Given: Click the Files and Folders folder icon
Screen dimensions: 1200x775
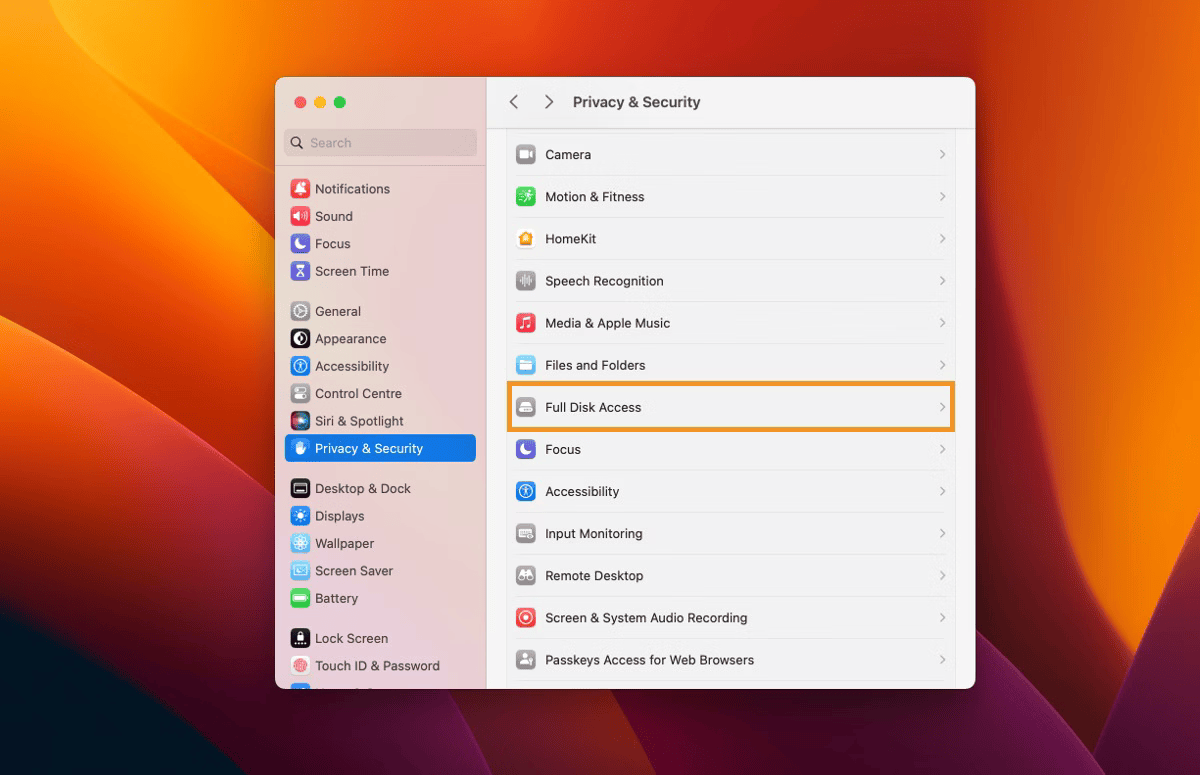Looking at the screenshot, I should pos(526,365).
